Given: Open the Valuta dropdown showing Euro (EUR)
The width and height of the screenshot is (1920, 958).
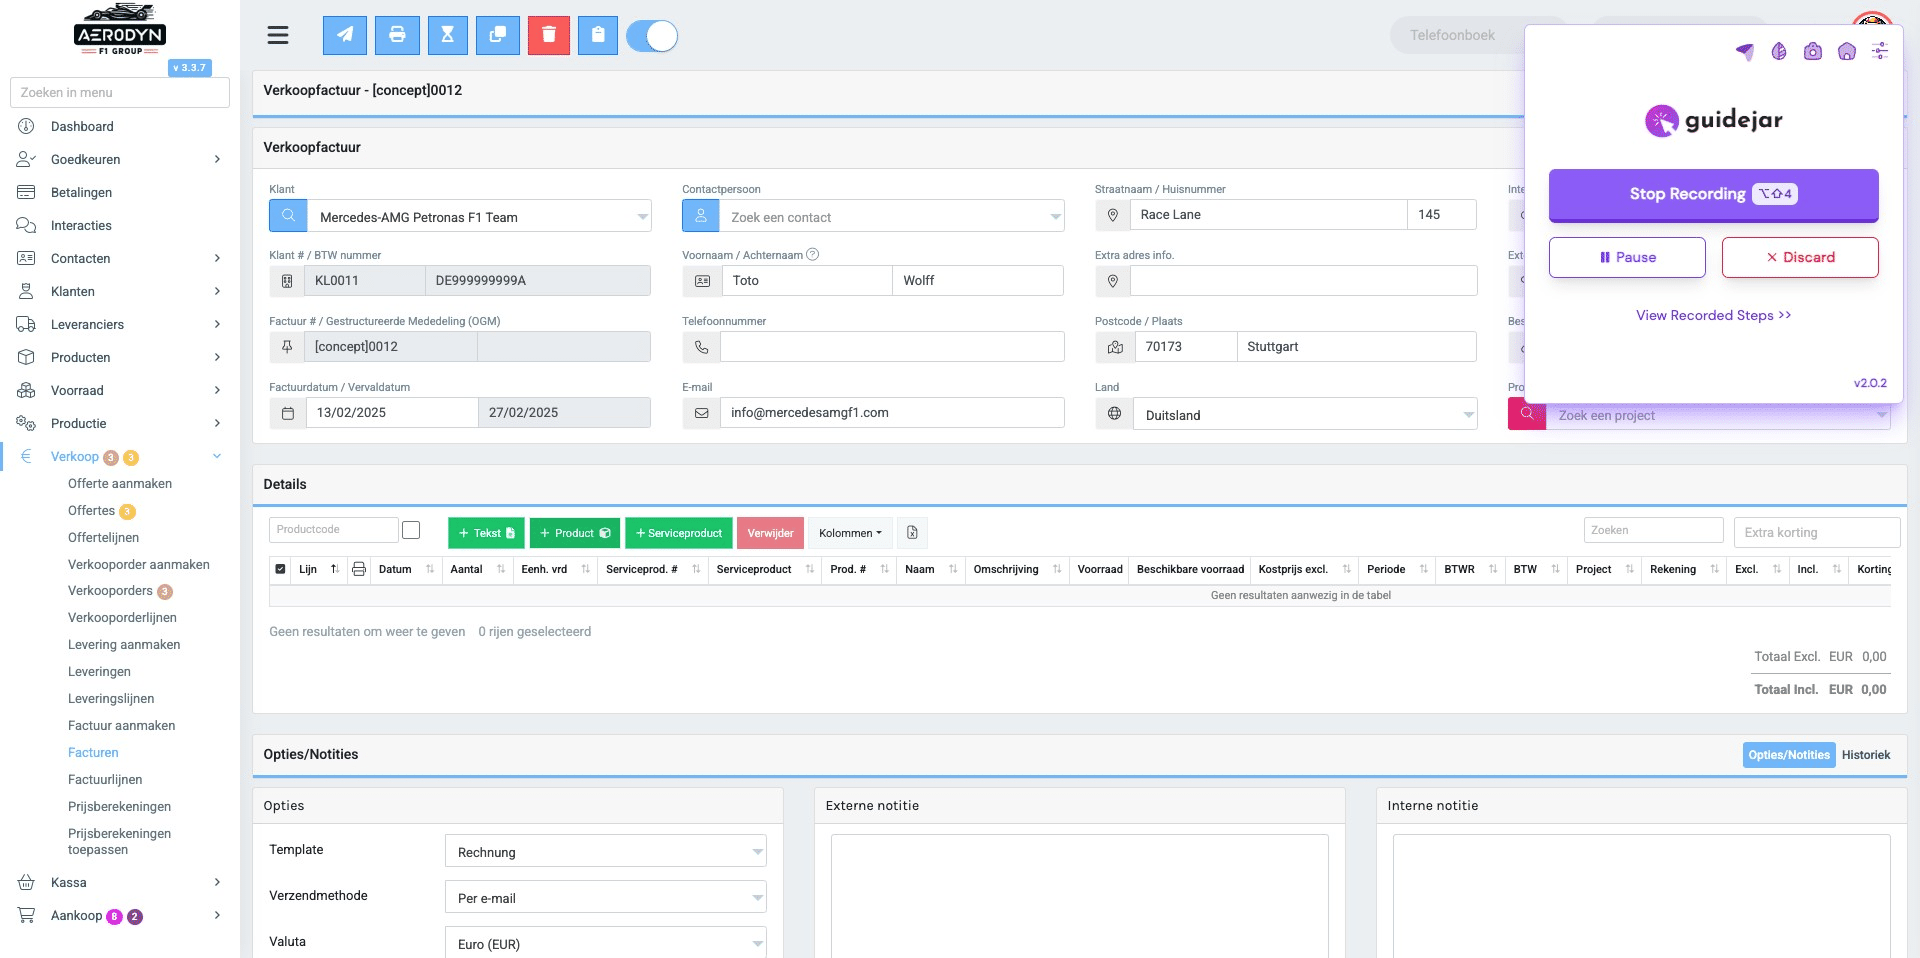Looking at the screenshot, I should tap(606, 943).
